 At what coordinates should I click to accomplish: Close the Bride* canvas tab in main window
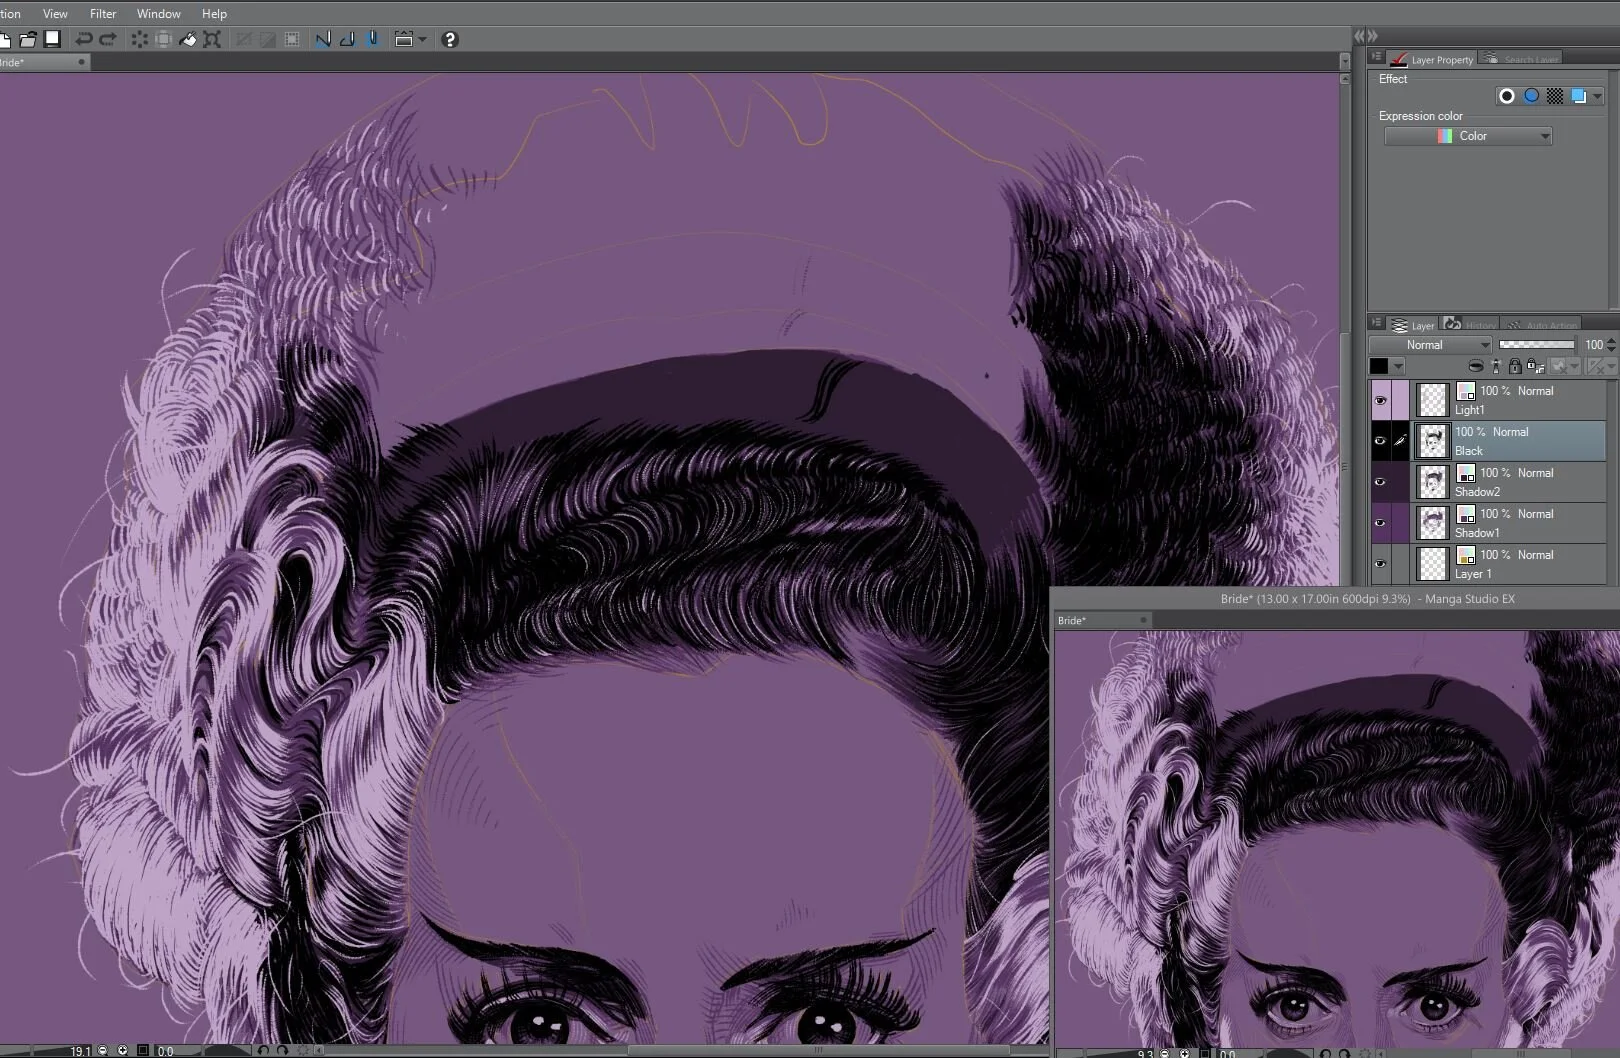[82, 62]
